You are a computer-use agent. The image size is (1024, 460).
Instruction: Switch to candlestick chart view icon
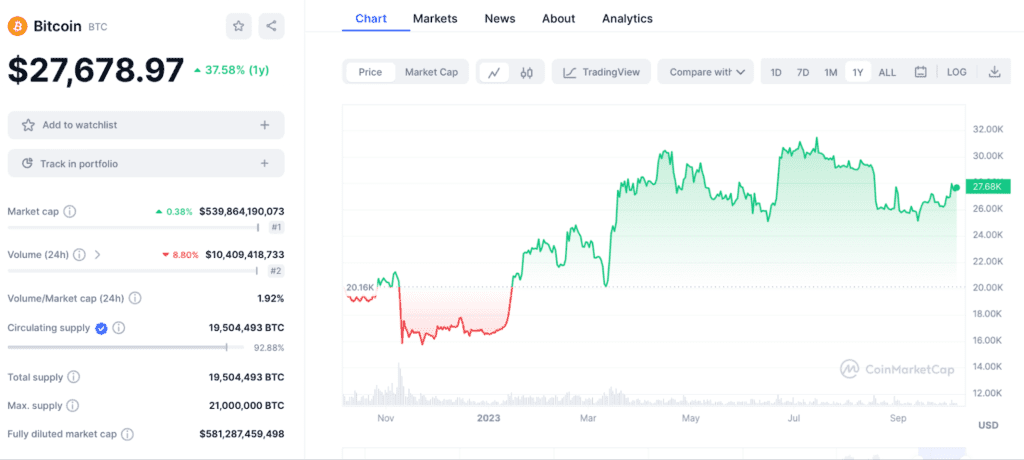click(527, 73)
